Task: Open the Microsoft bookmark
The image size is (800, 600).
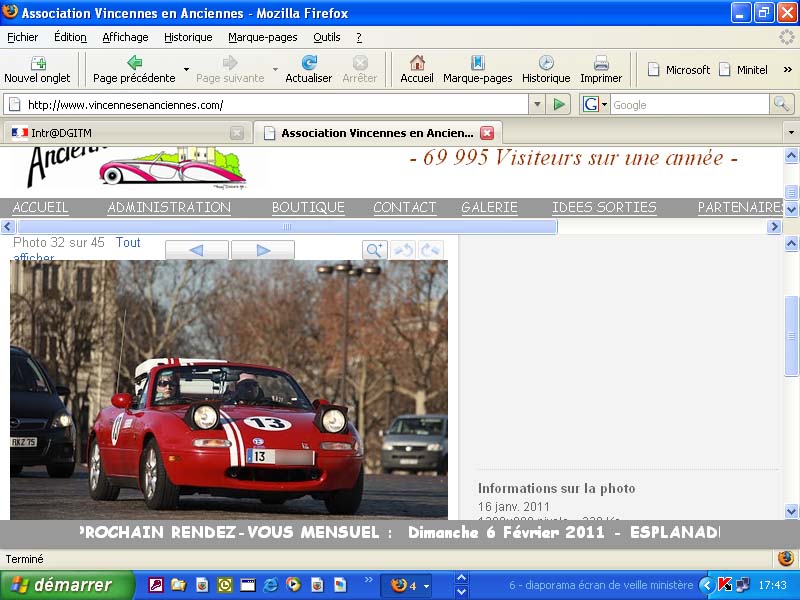Action: [679, 69]
